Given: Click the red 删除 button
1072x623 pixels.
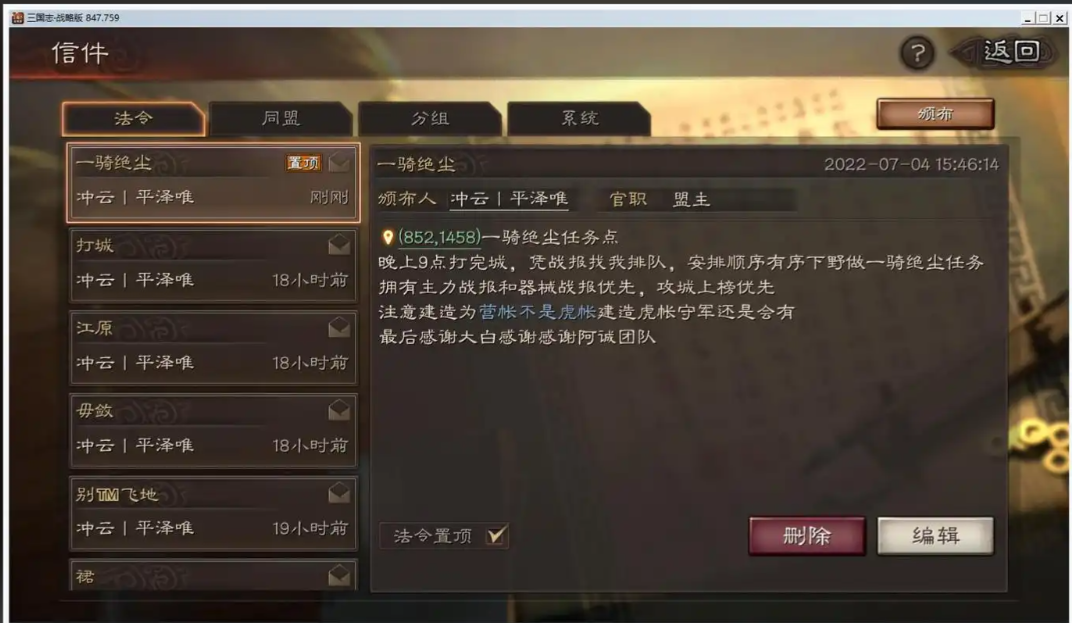Looking at the screenshot, I should 807,535.
